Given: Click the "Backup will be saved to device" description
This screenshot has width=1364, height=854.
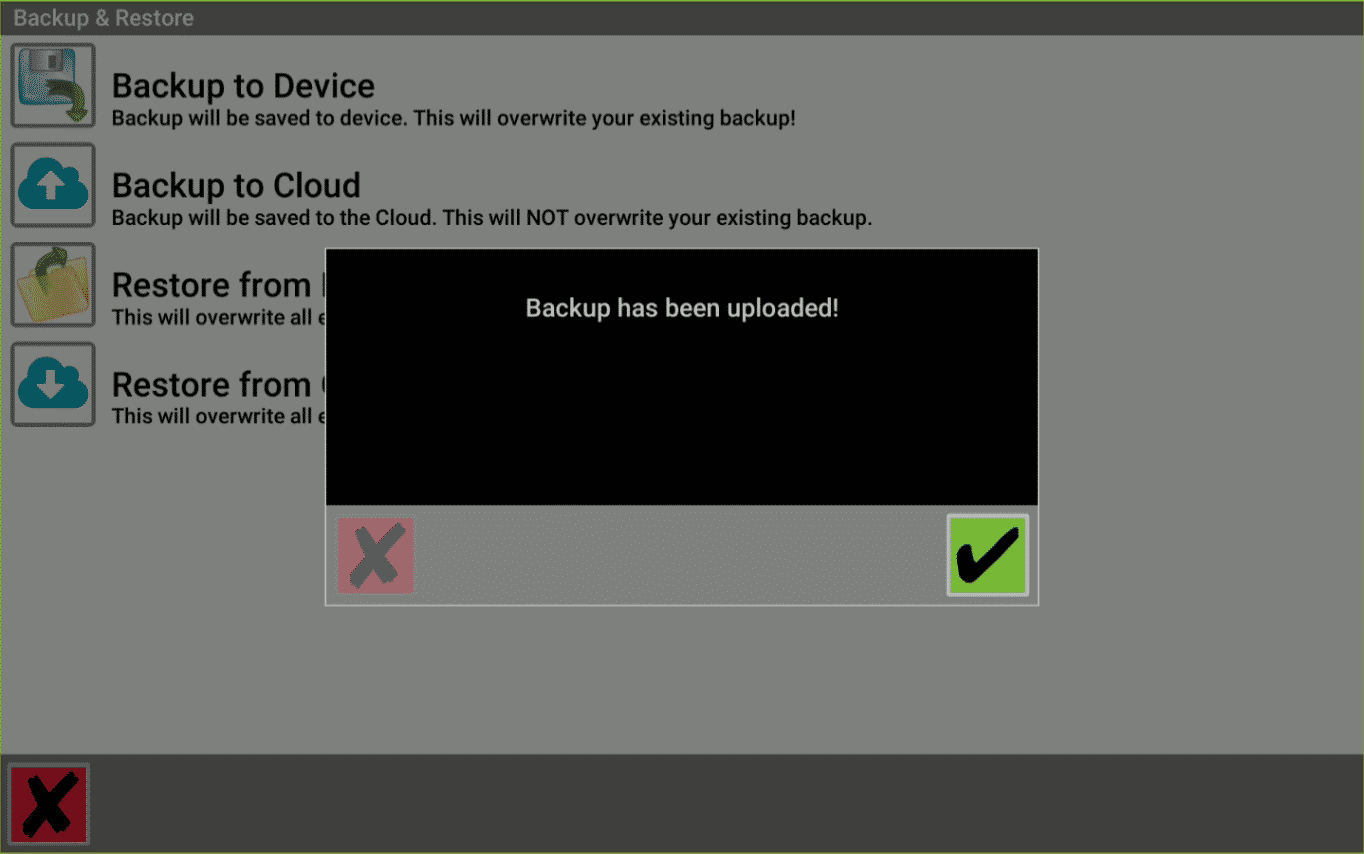Looking at the screenshot, I should click(453, 118).
